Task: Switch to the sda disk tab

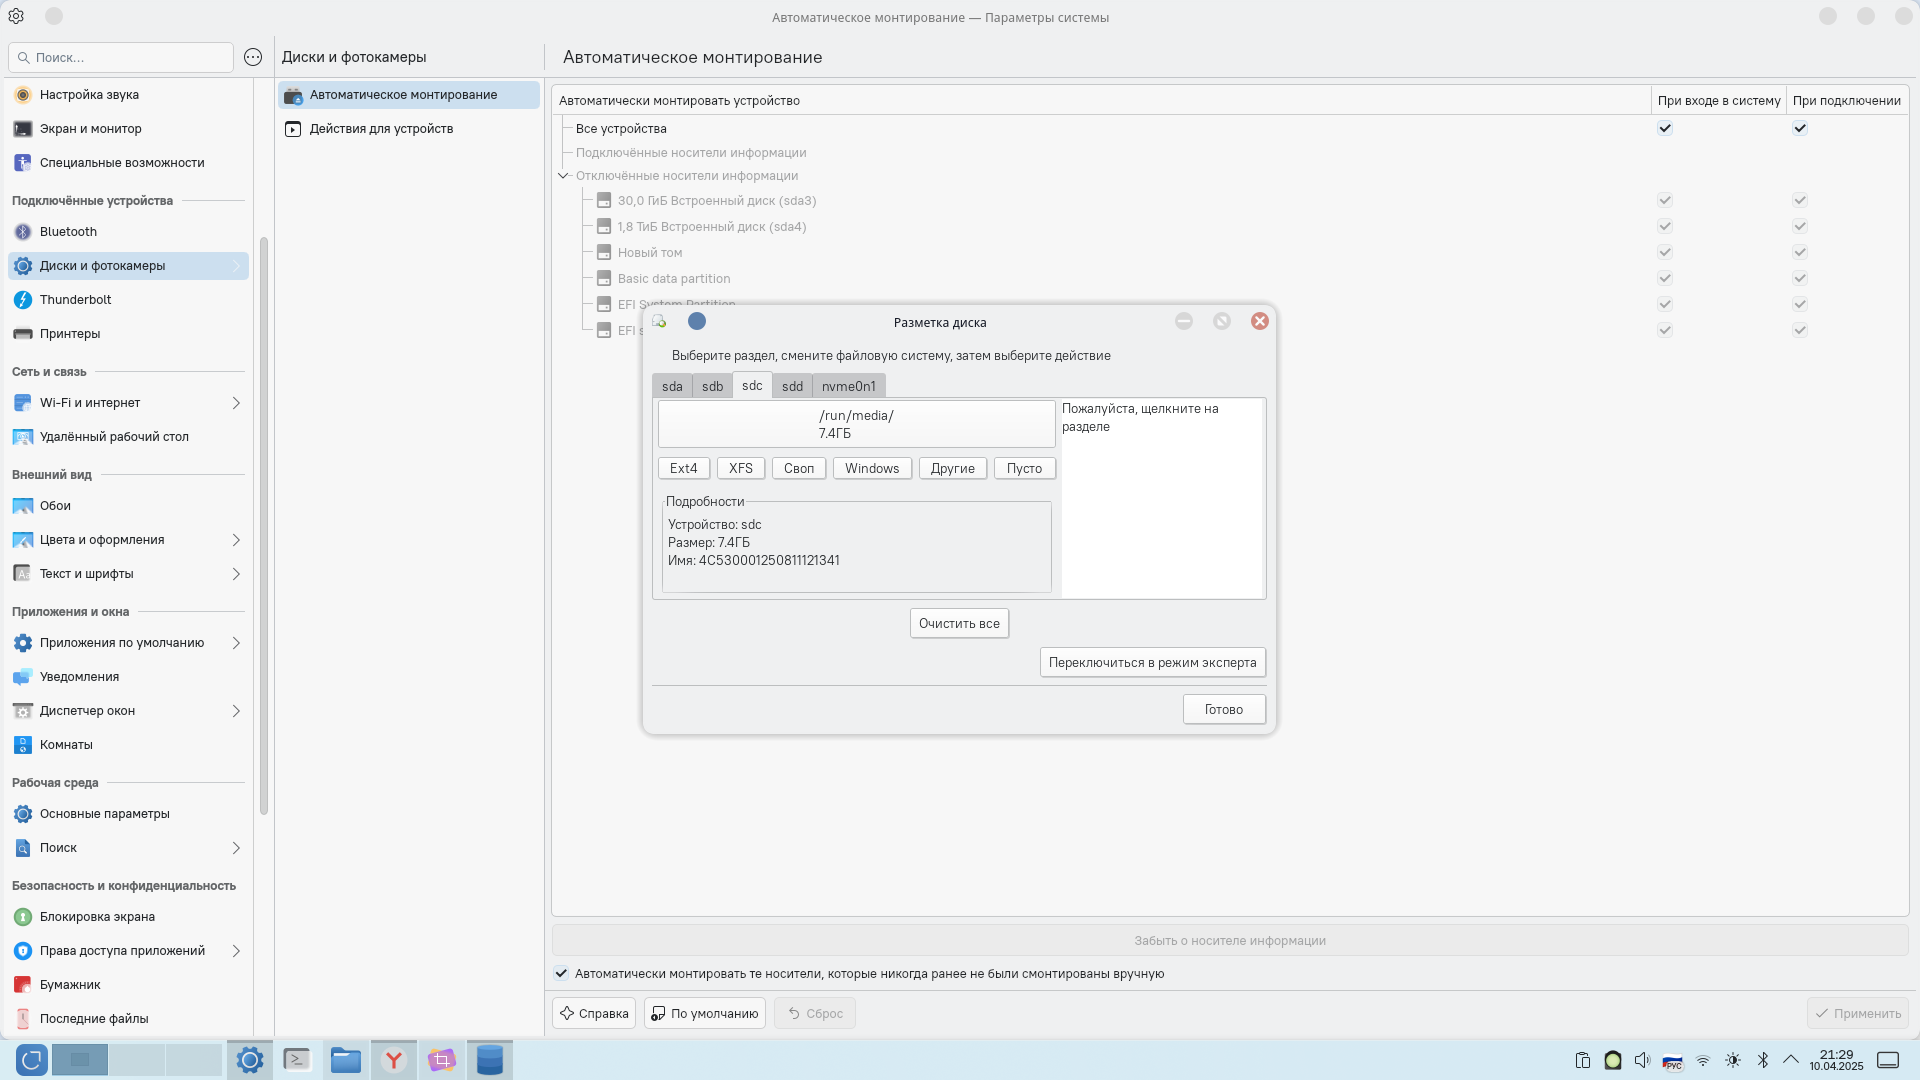Action: (x=672, y=387)
